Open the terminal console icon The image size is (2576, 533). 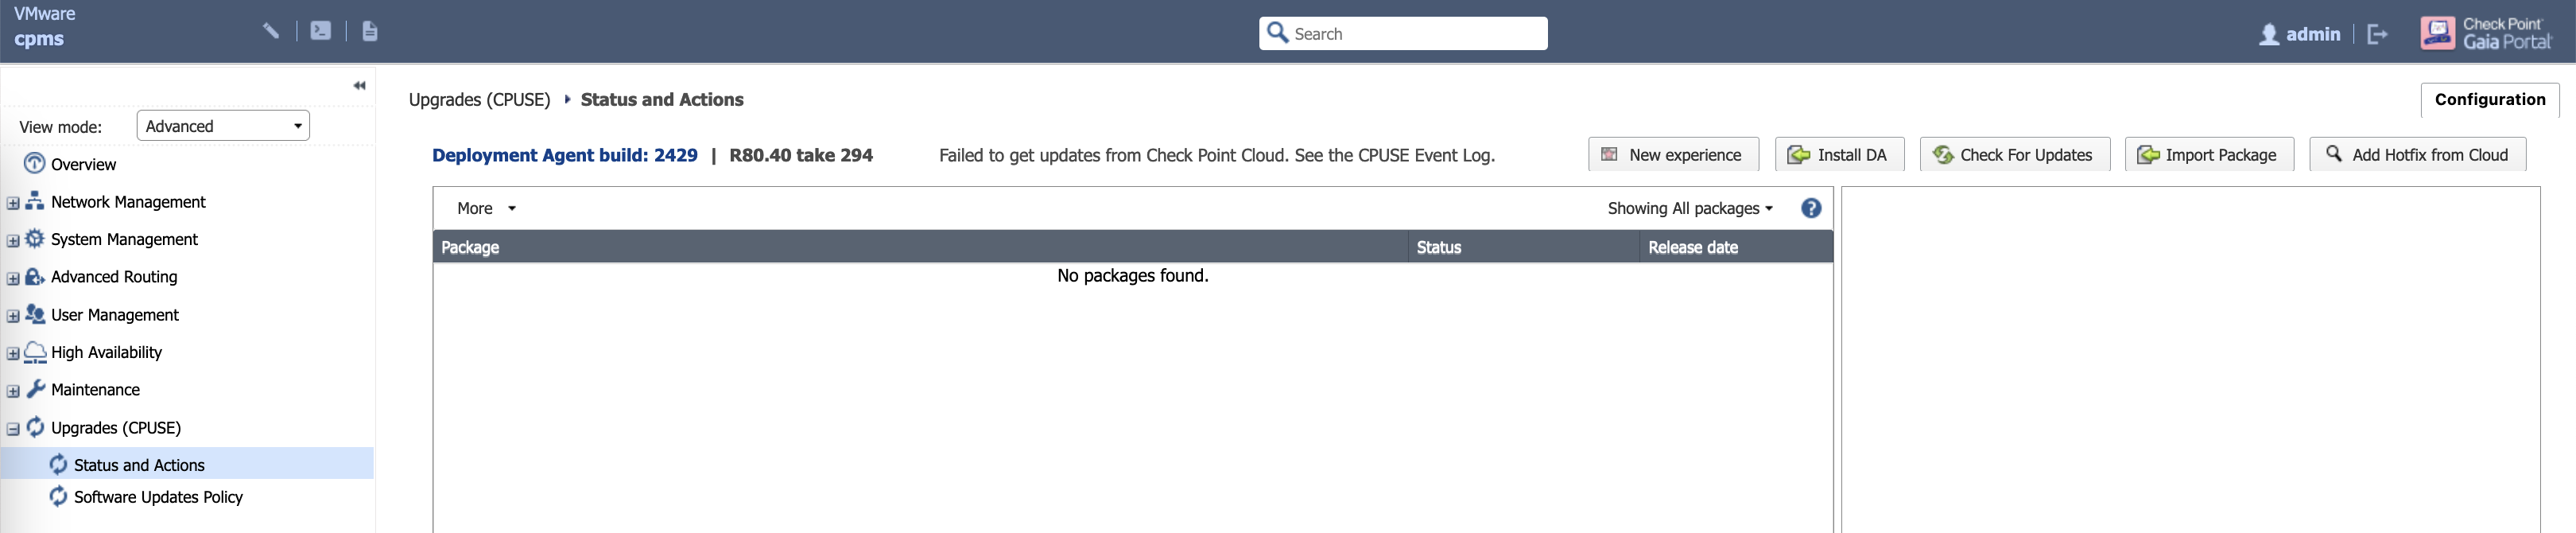tap(320, 31)
